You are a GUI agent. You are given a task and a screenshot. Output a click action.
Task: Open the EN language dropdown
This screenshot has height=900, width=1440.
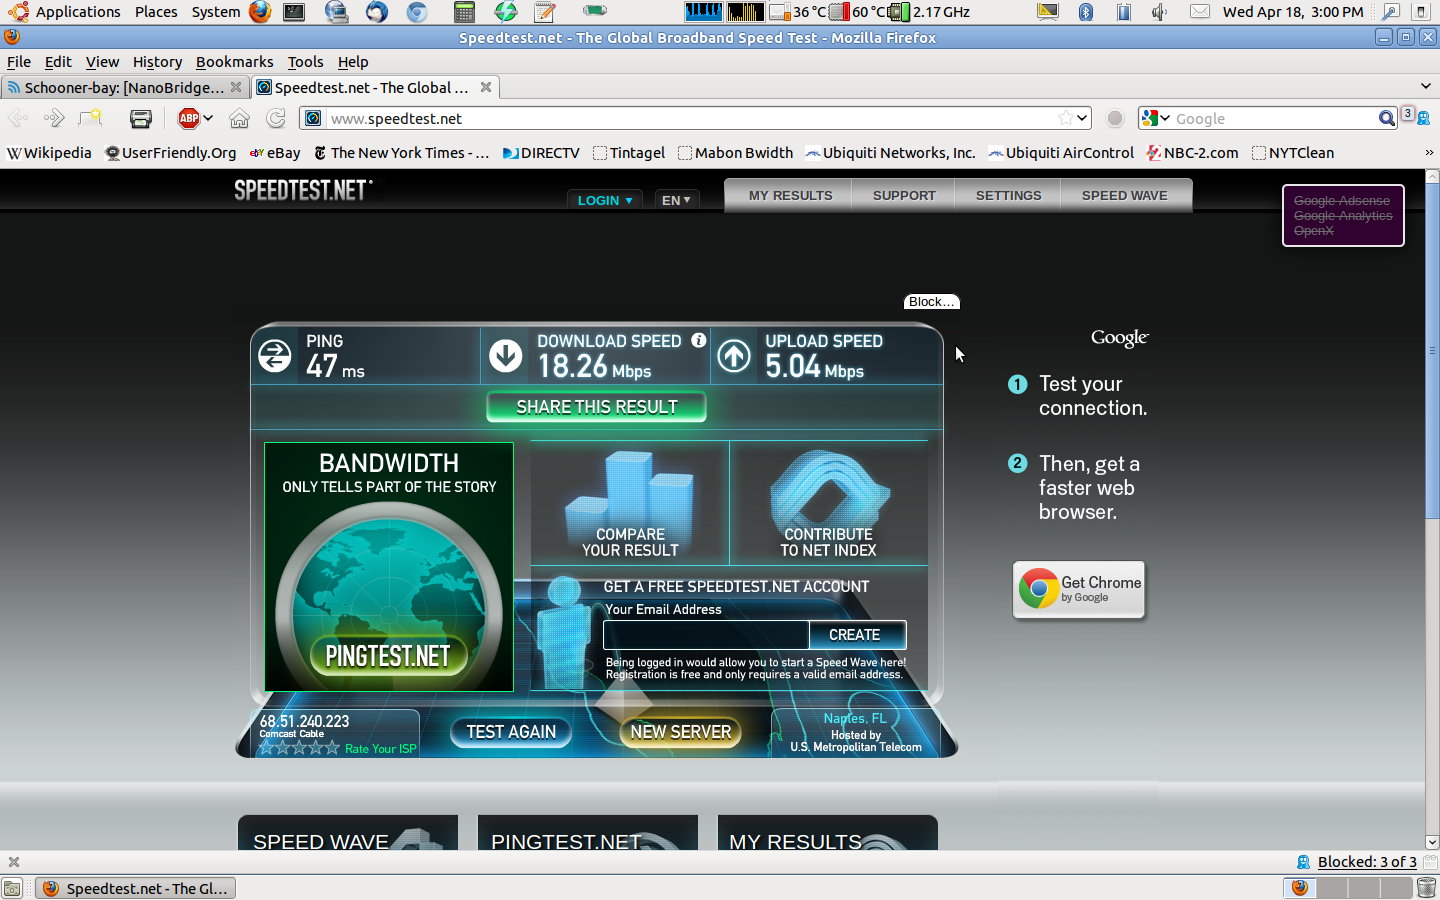[676, 200]
